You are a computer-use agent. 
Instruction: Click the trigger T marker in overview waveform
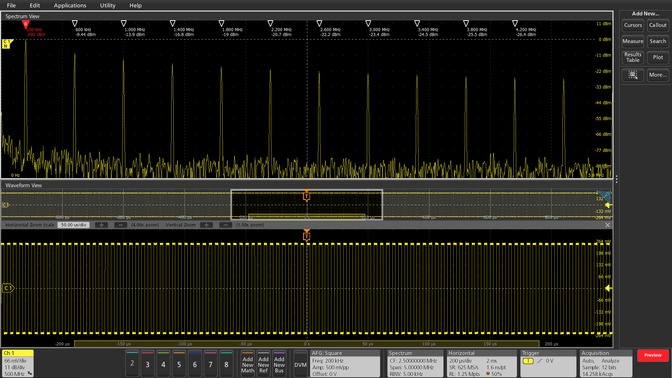pyautogui.click(x=306, y=196)
